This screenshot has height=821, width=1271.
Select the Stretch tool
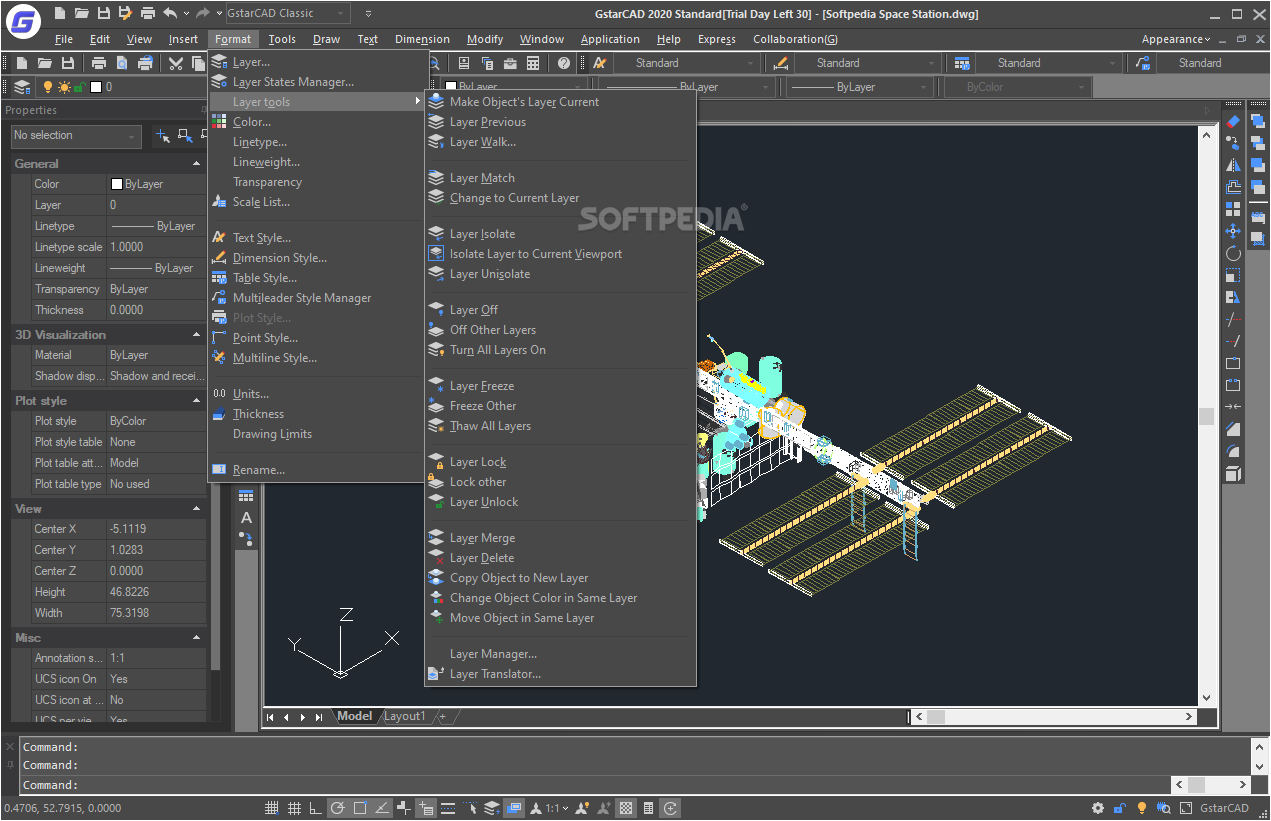pyautogui.click(x=1233, y=297)
